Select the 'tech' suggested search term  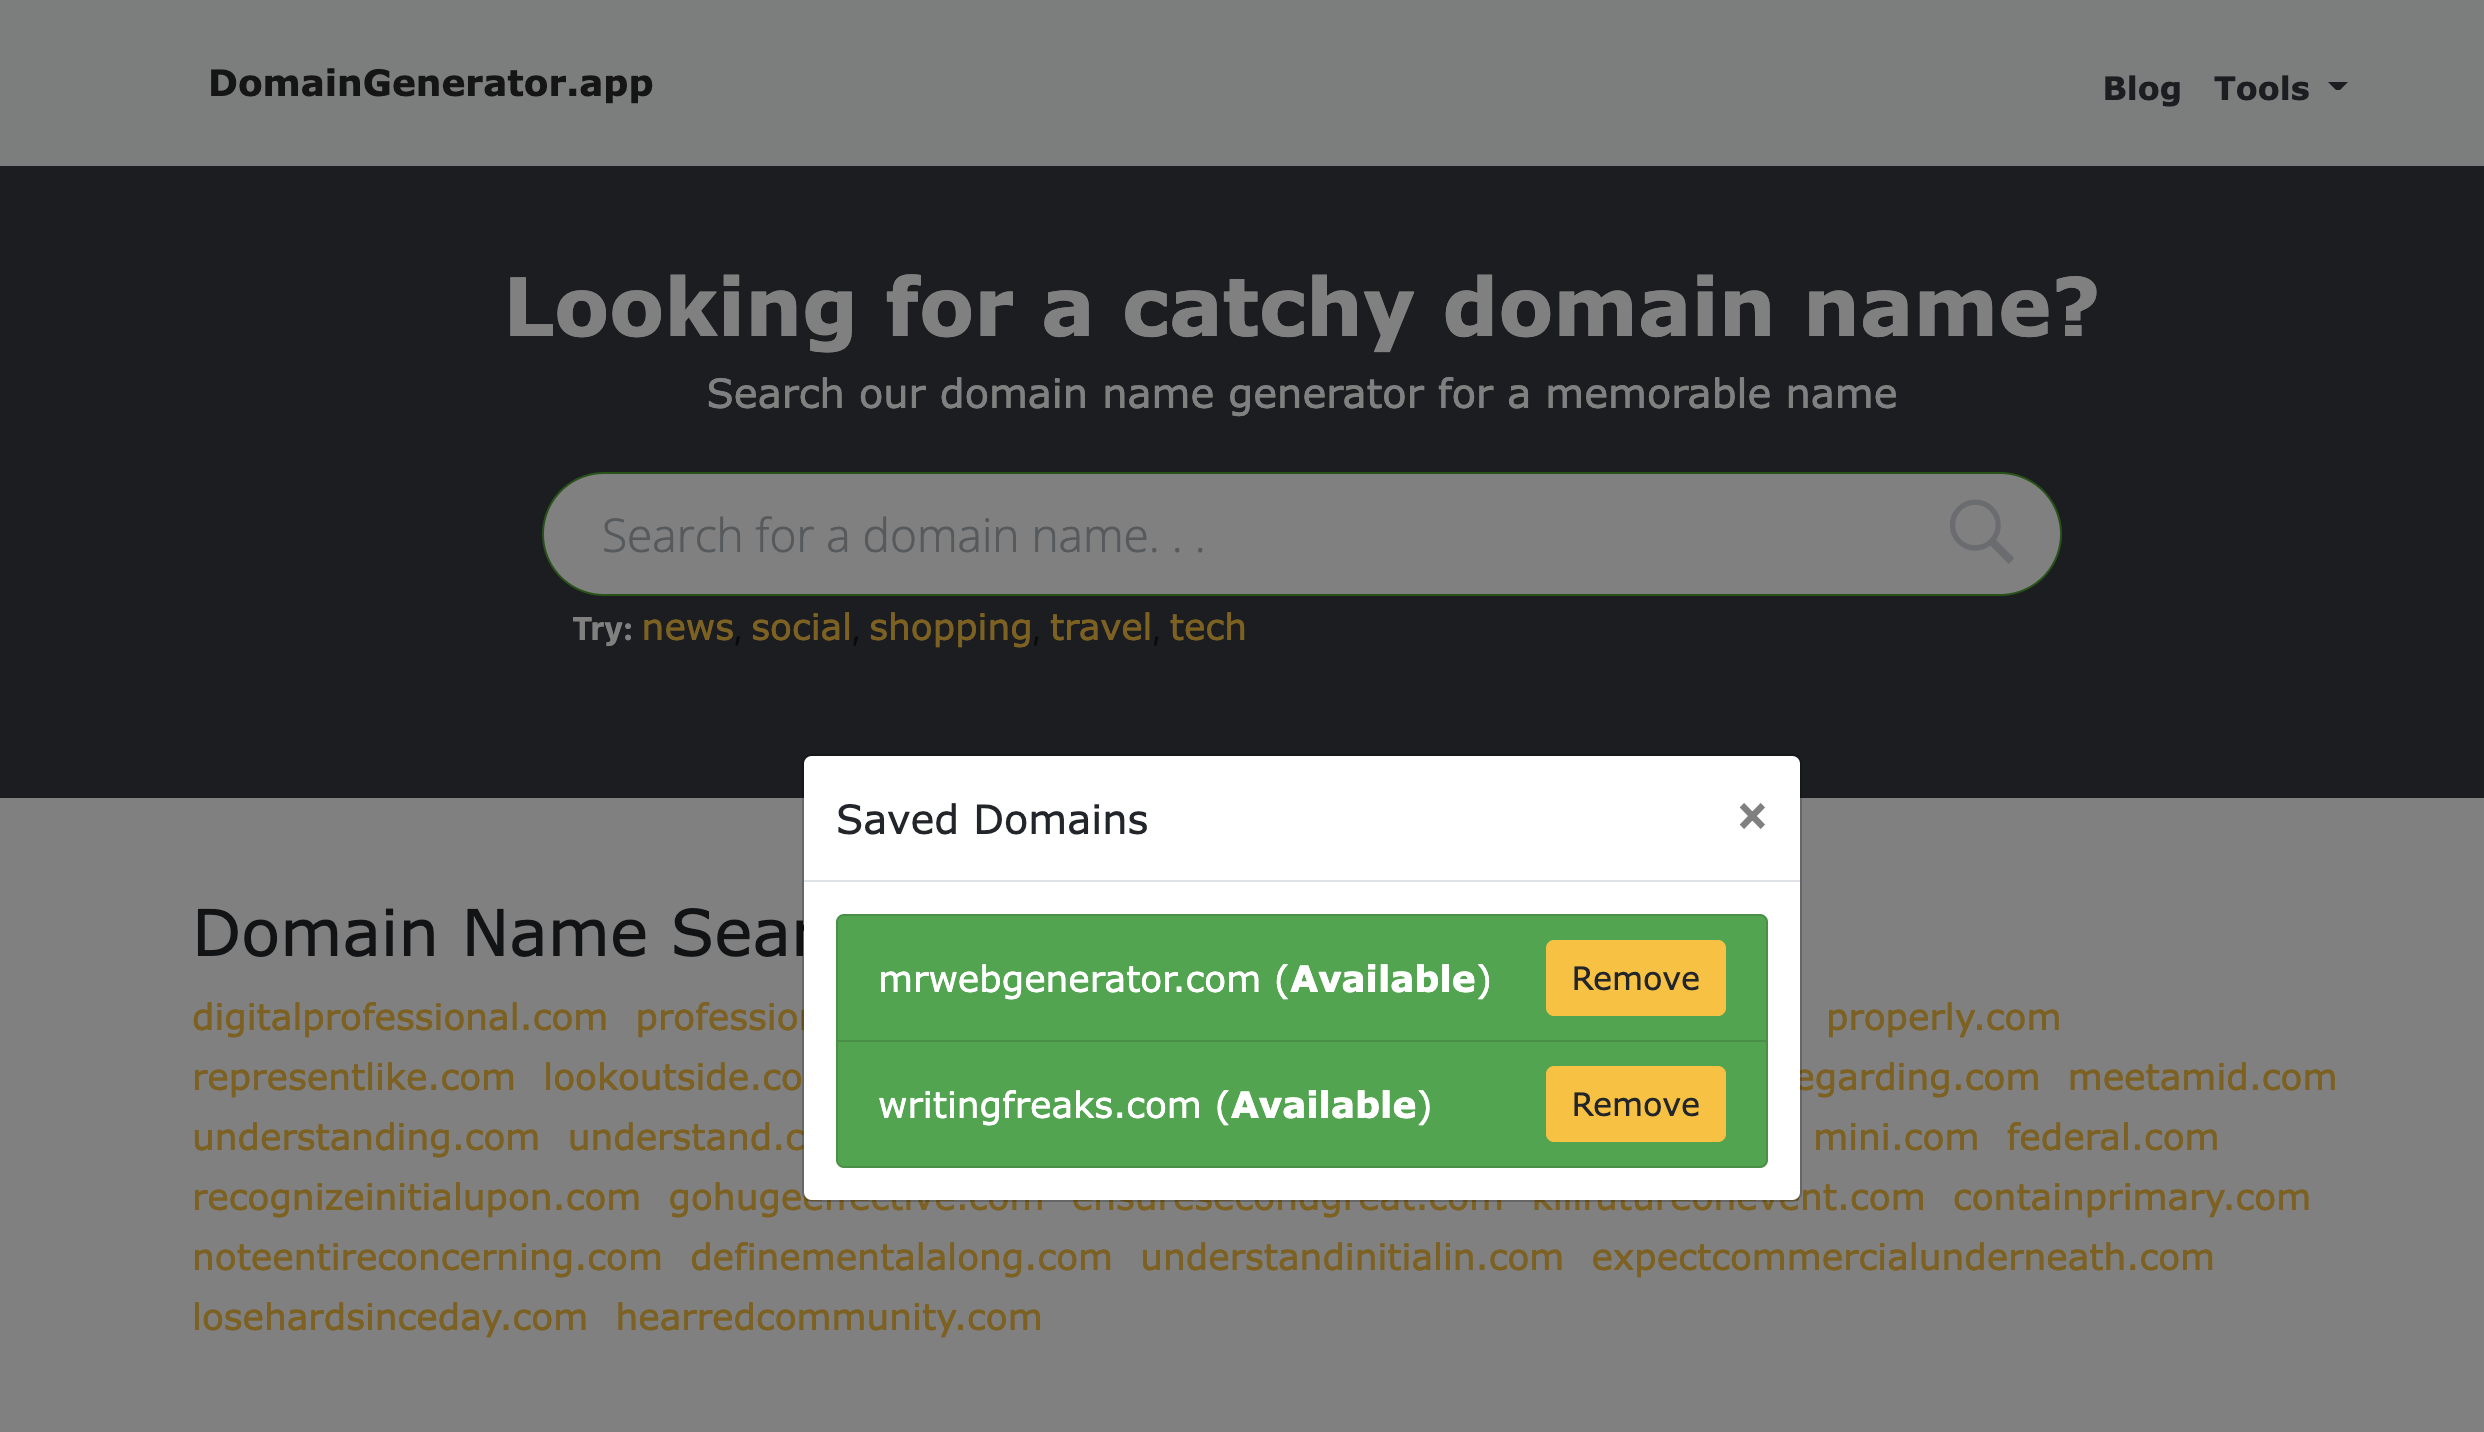tap(1209, 627)
